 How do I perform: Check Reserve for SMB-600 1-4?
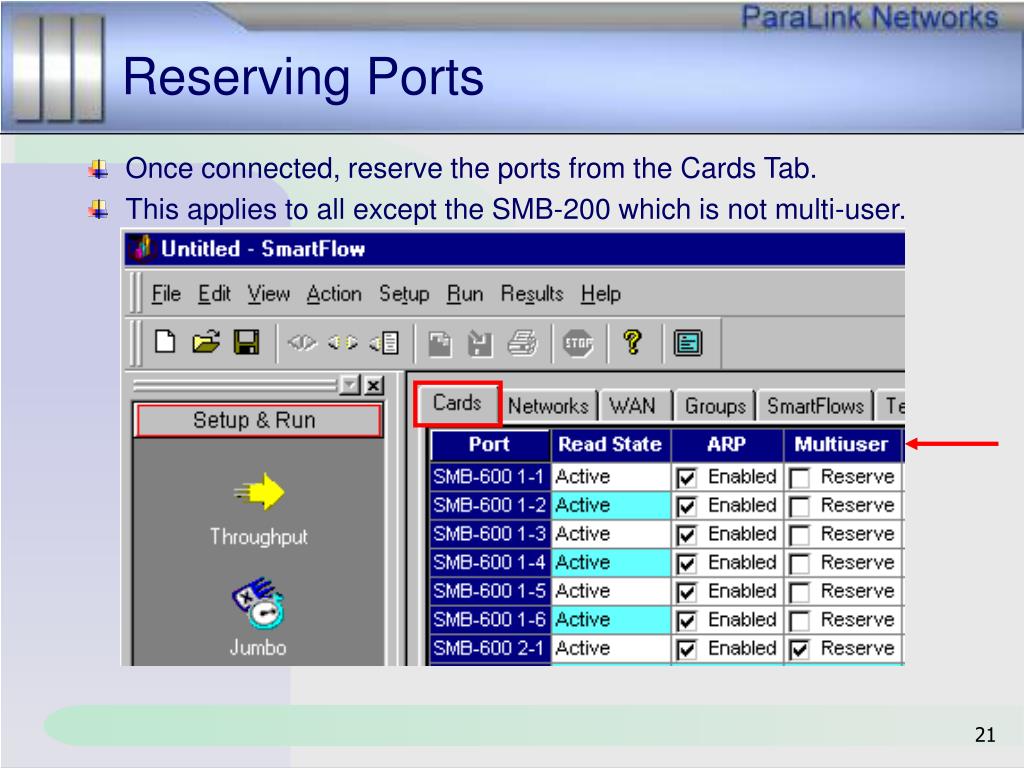coord(799,563)
